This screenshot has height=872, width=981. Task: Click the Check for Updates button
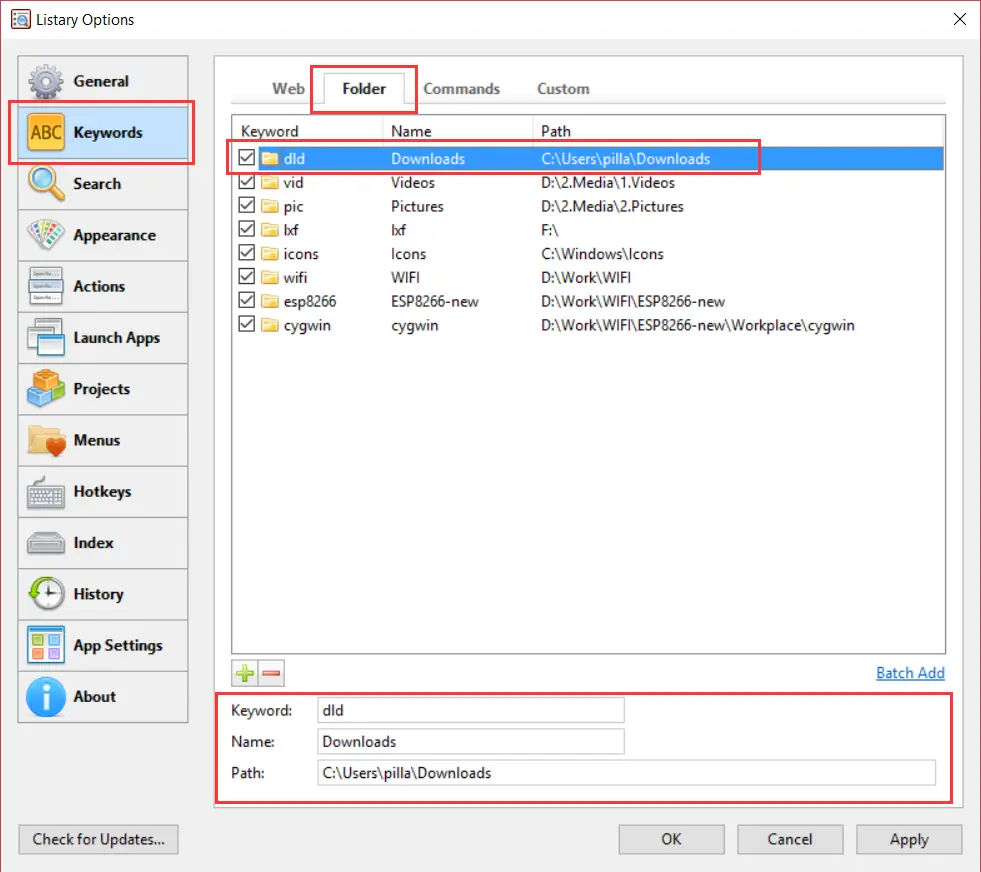click(98, 839)
